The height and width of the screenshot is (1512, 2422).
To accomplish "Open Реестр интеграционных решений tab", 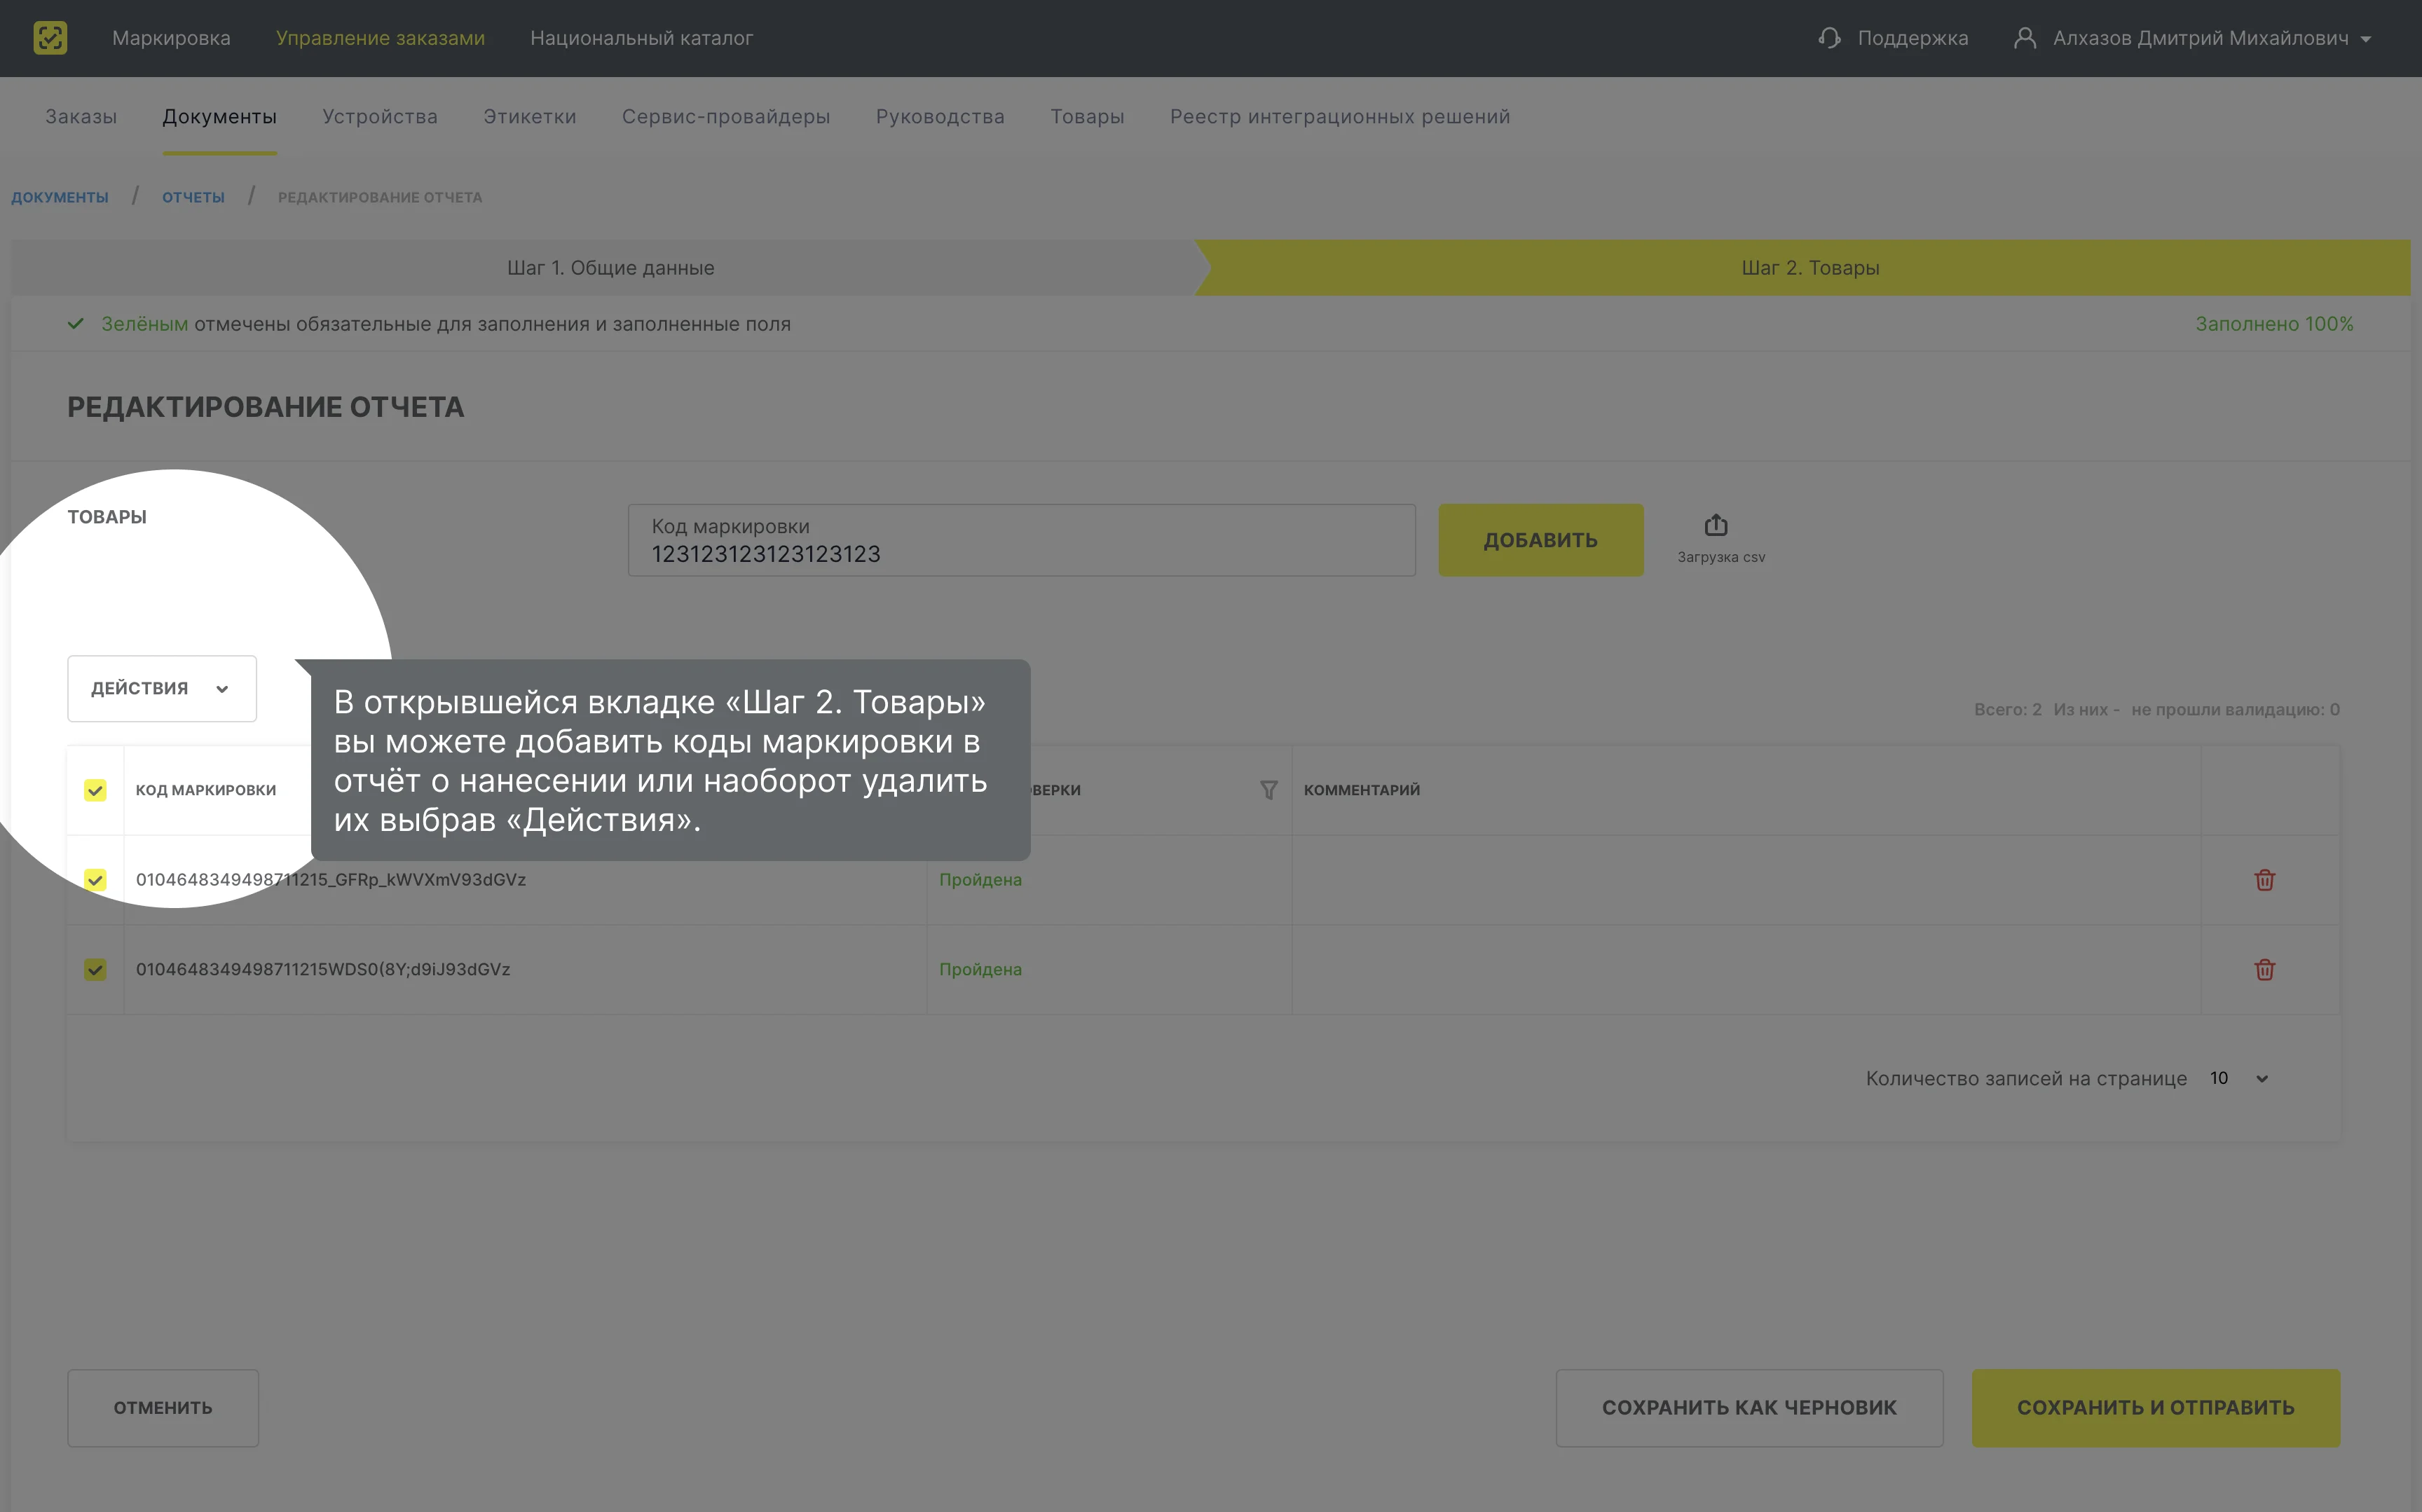I will click(1340, 116).
